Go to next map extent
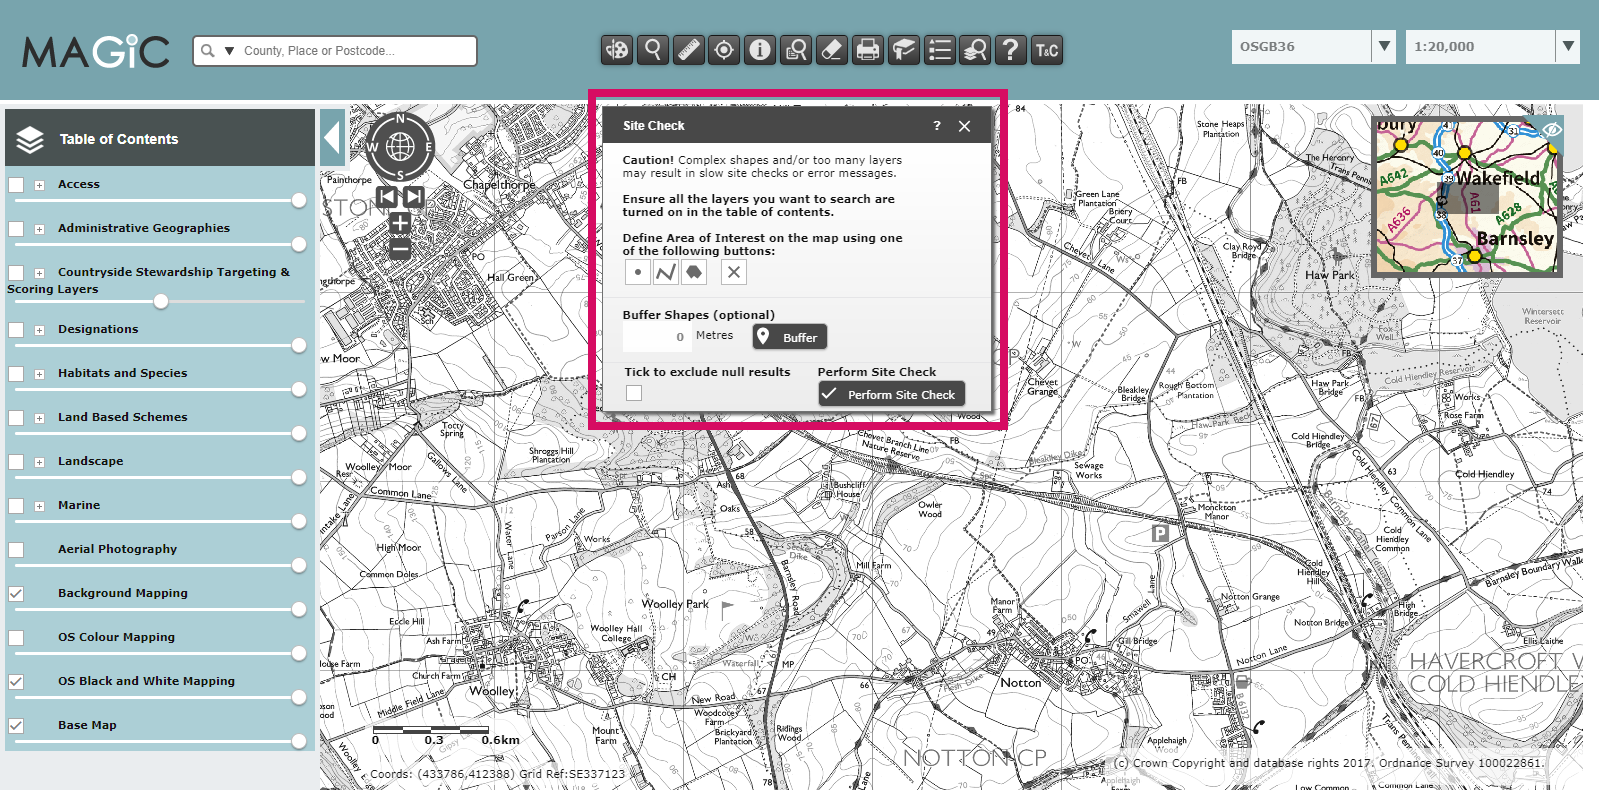 (413, 196)
